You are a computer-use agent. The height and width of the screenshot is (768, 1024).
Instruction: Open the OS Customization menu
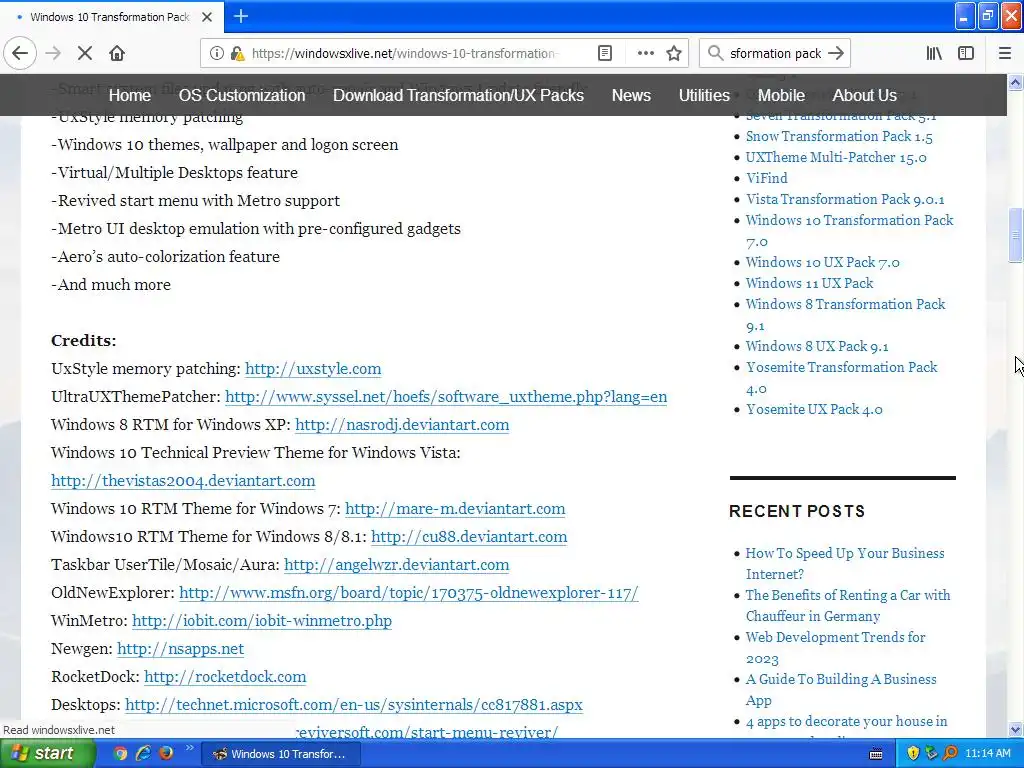(242, 95)
